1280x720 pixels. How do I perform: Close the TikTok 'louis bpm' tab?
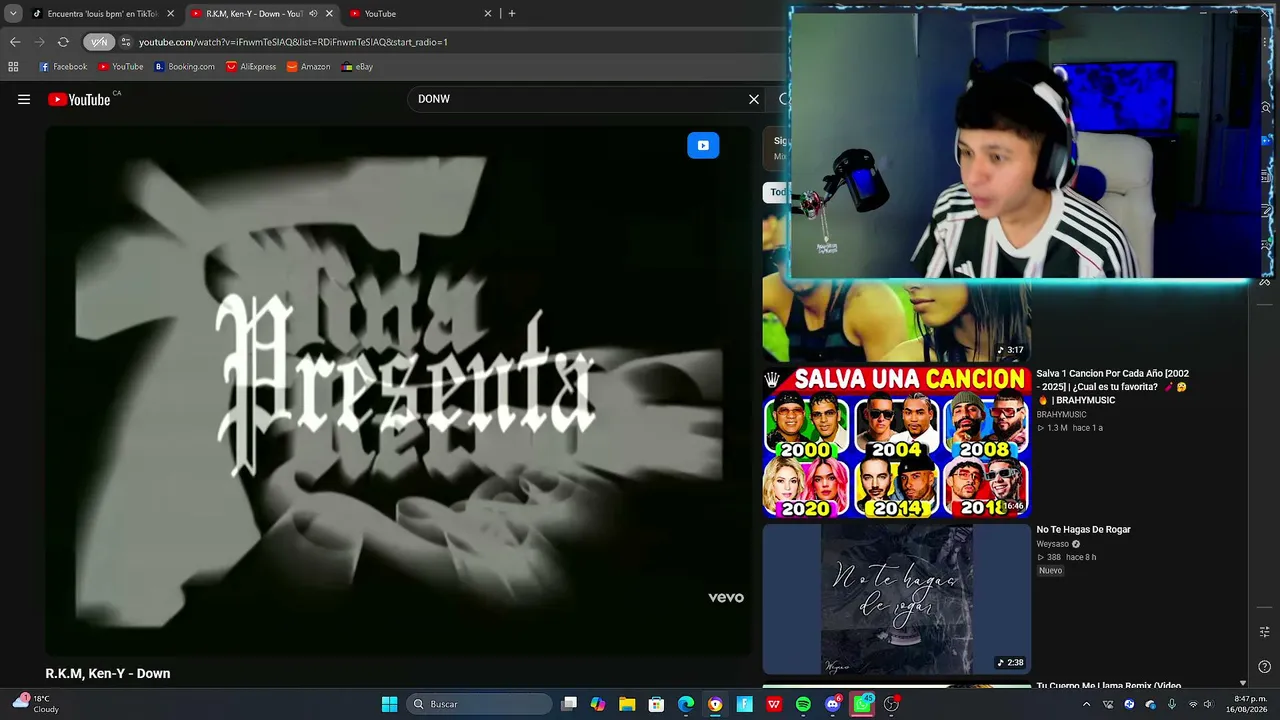point(170,14)
